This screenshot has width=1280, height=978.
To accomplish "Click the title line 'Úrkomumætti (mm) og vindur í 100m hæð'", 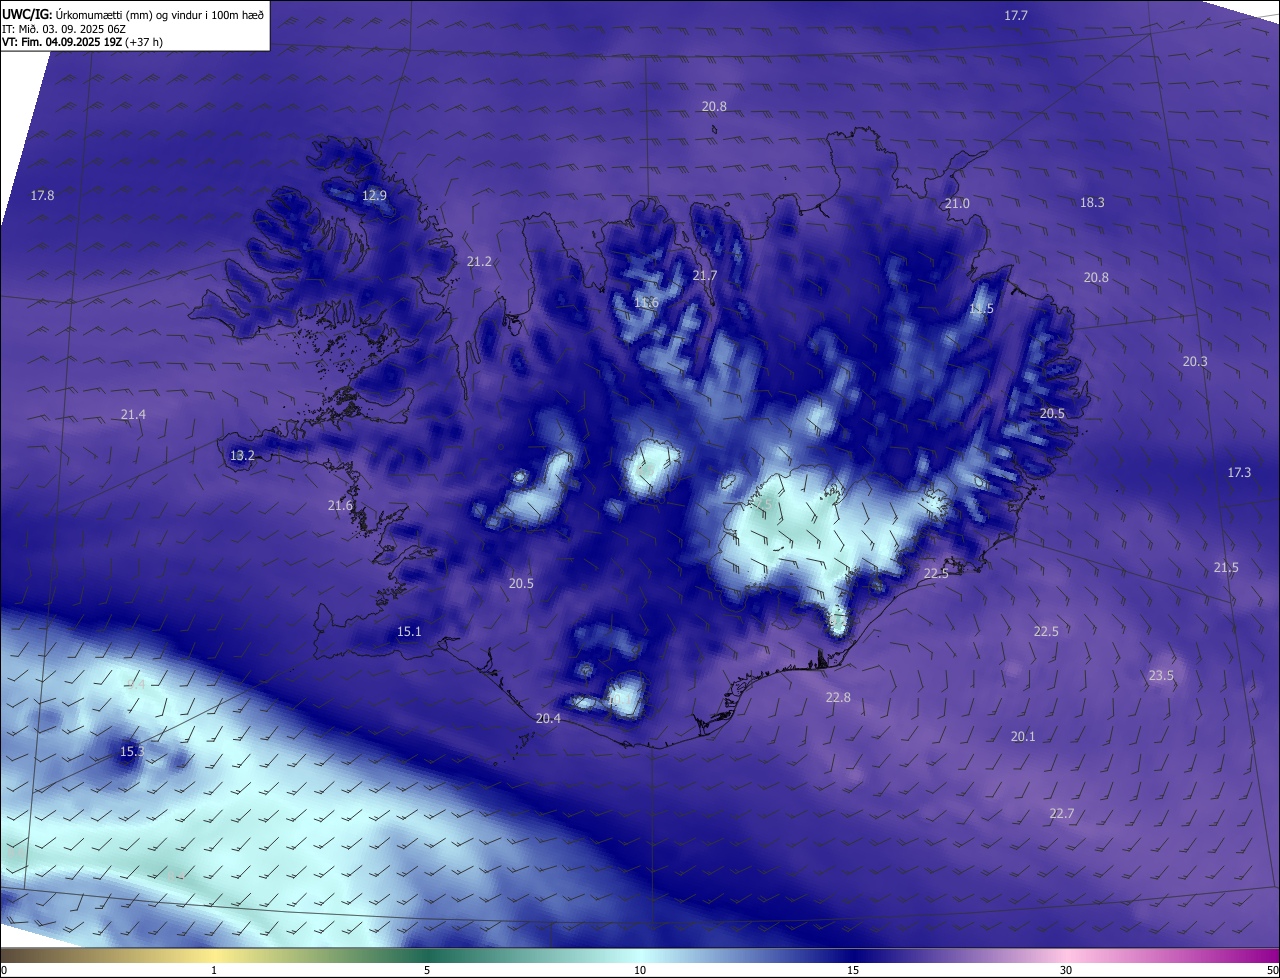I will click(x=160, y=14).
